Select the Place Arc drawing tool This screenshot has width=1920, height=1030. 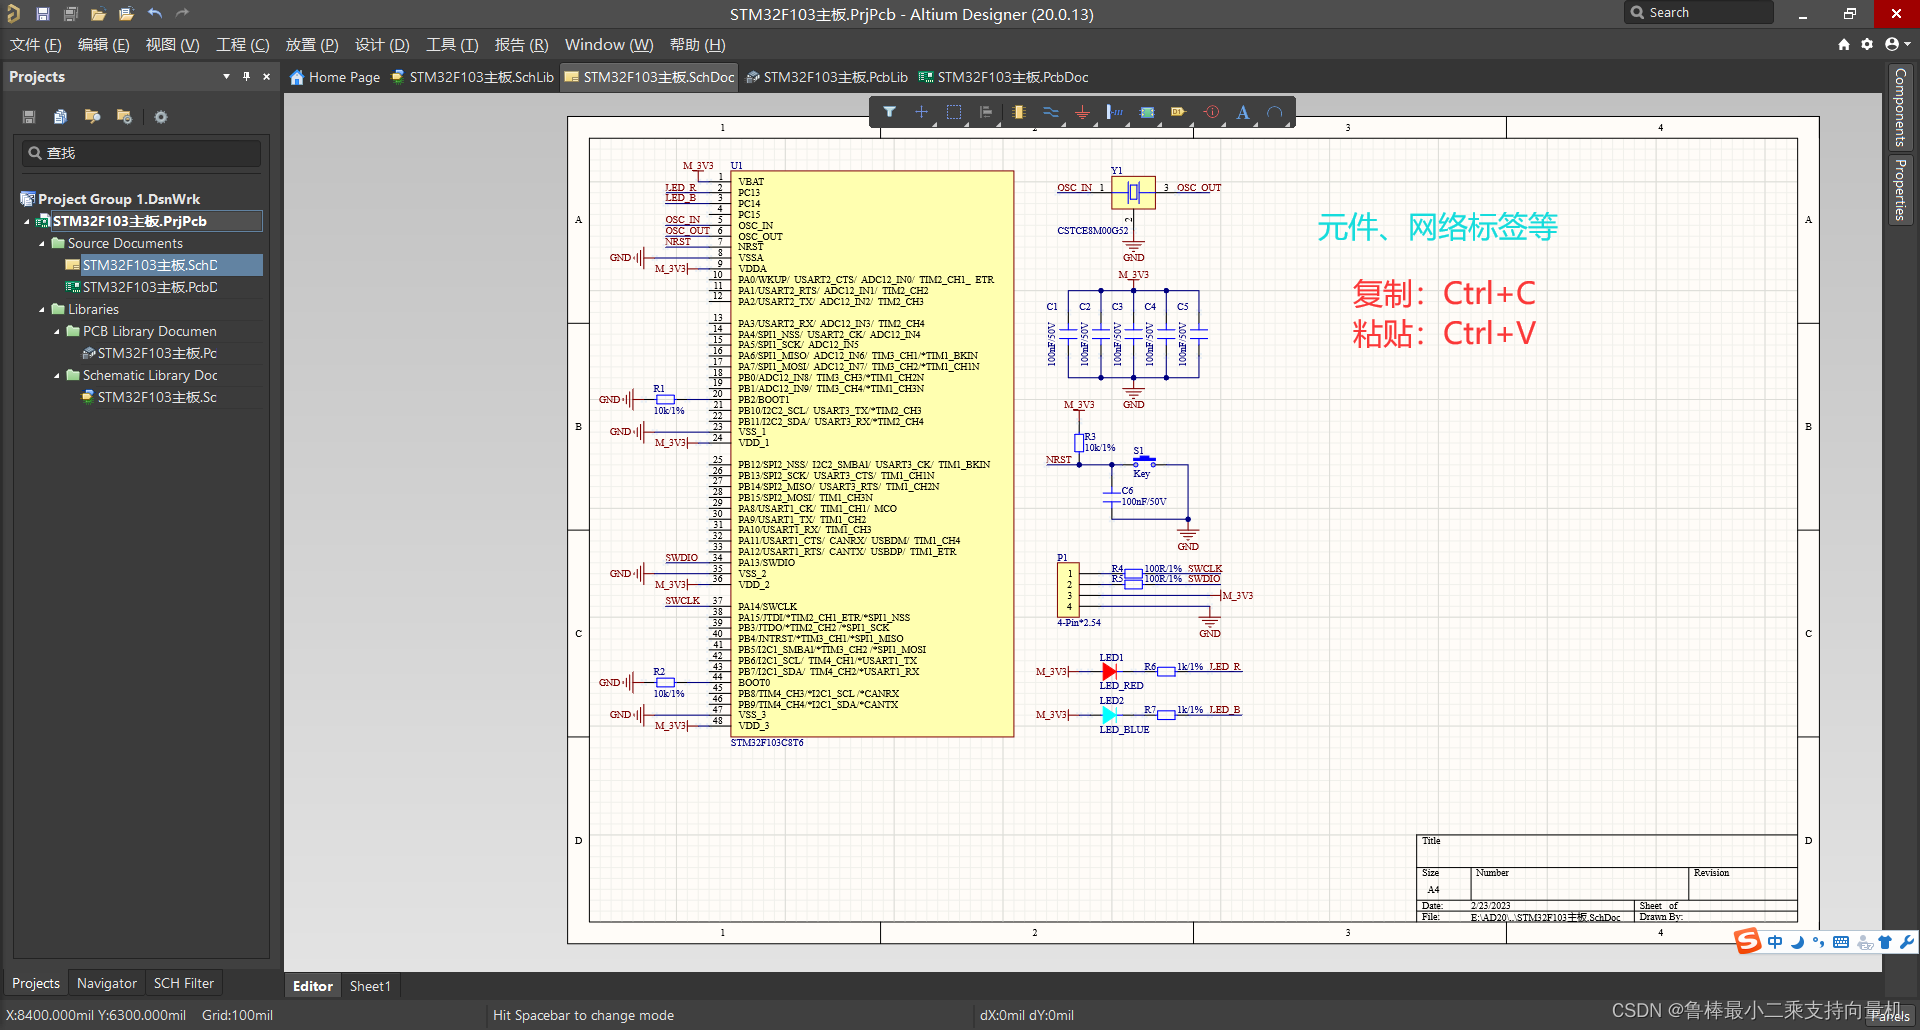(1274, 112)
